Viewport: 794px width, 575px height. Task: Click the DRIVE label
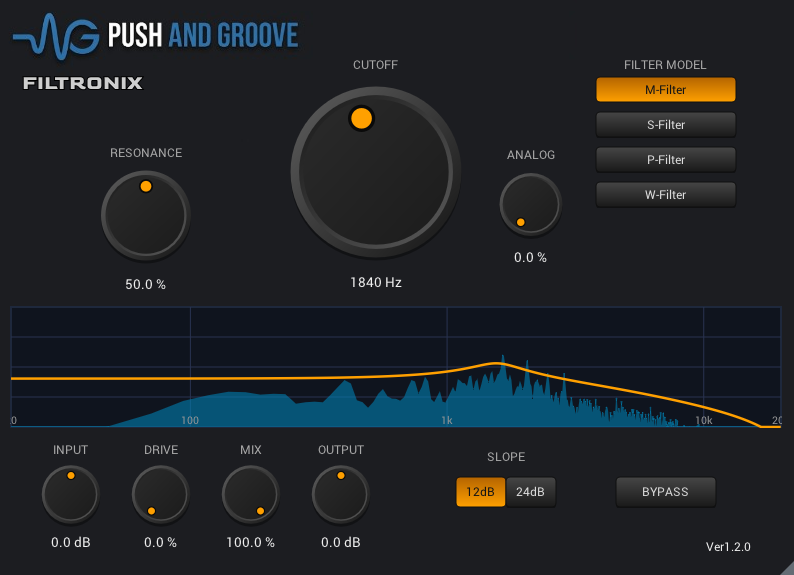pyautogui.click(x=161, y=450)
